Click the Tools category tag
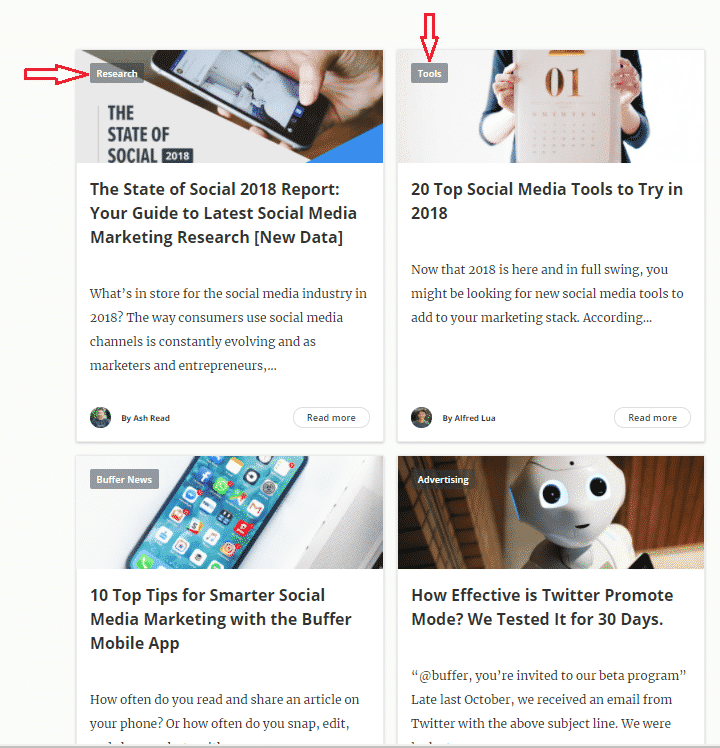Image resolution: width=720 pixels, height=748 pixels. [x=429, y=73]
